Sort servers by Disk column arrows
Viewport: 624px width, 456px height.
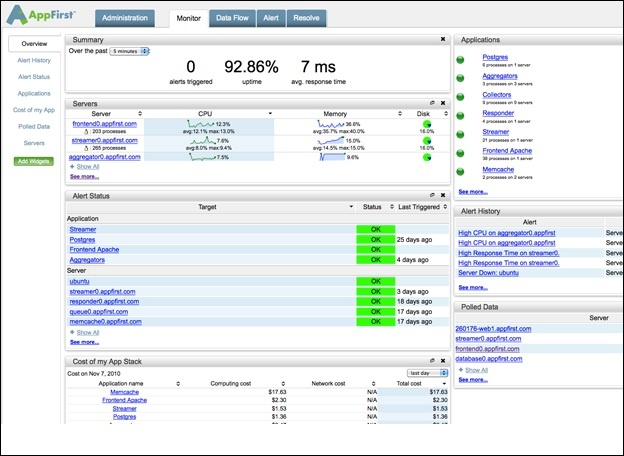pyautogui.click(x=446, y=114)
